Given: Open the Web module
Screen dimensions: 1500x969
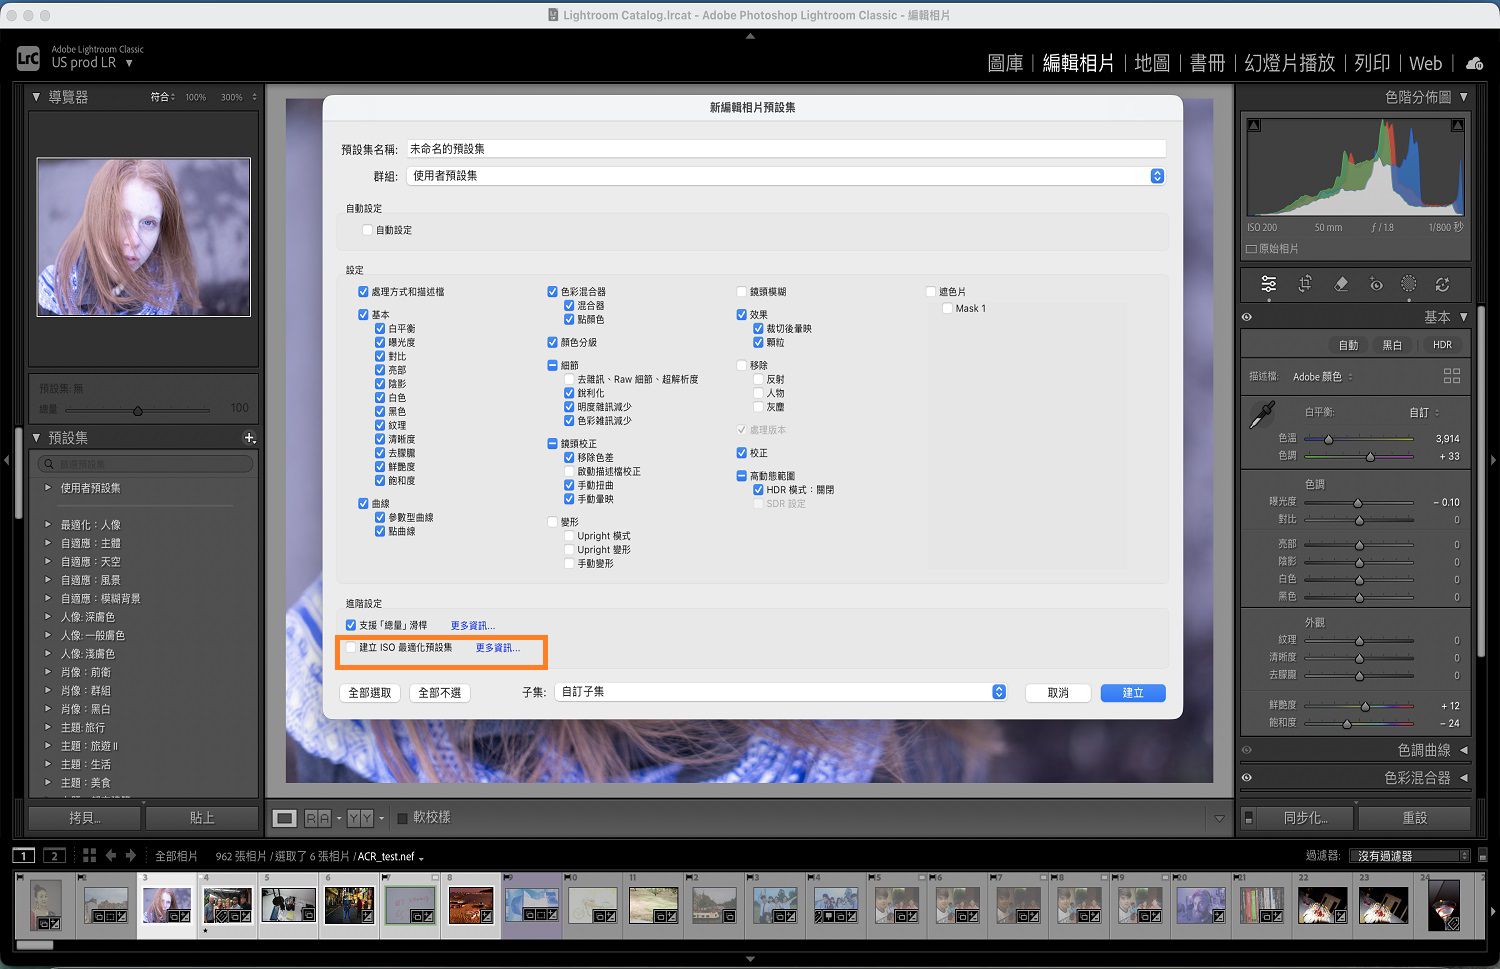Looking at the screenshot, I should point(1425,63).
